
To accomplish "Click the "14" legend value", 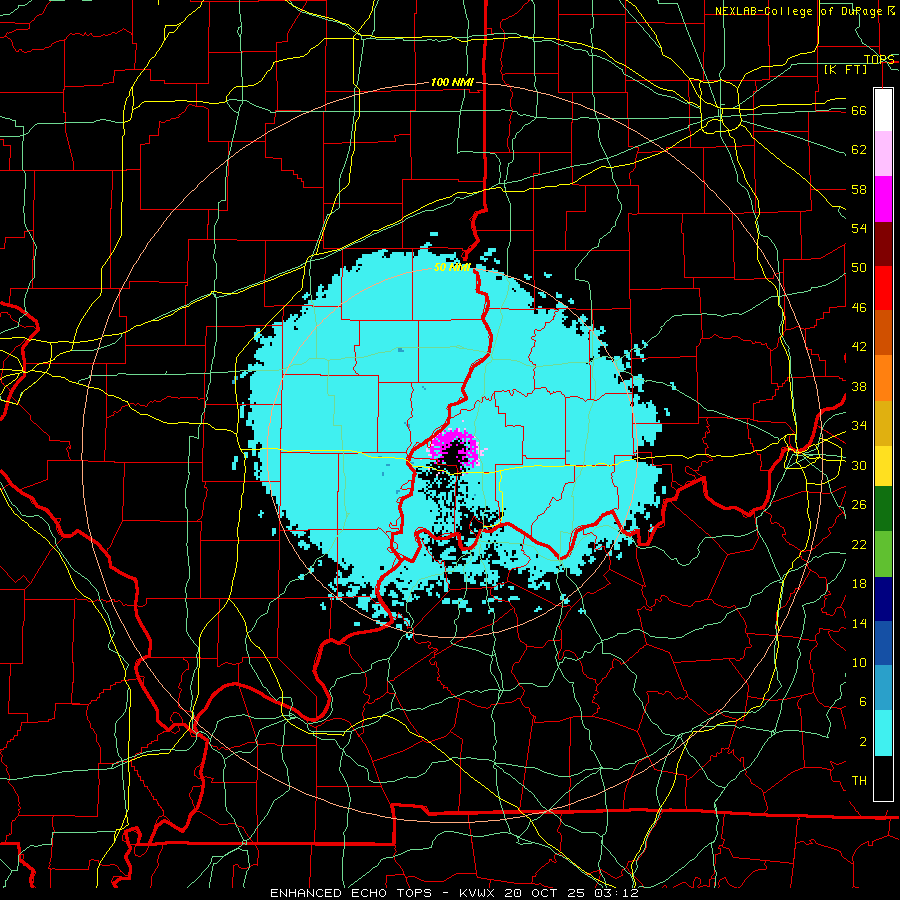I will [859, 623].
